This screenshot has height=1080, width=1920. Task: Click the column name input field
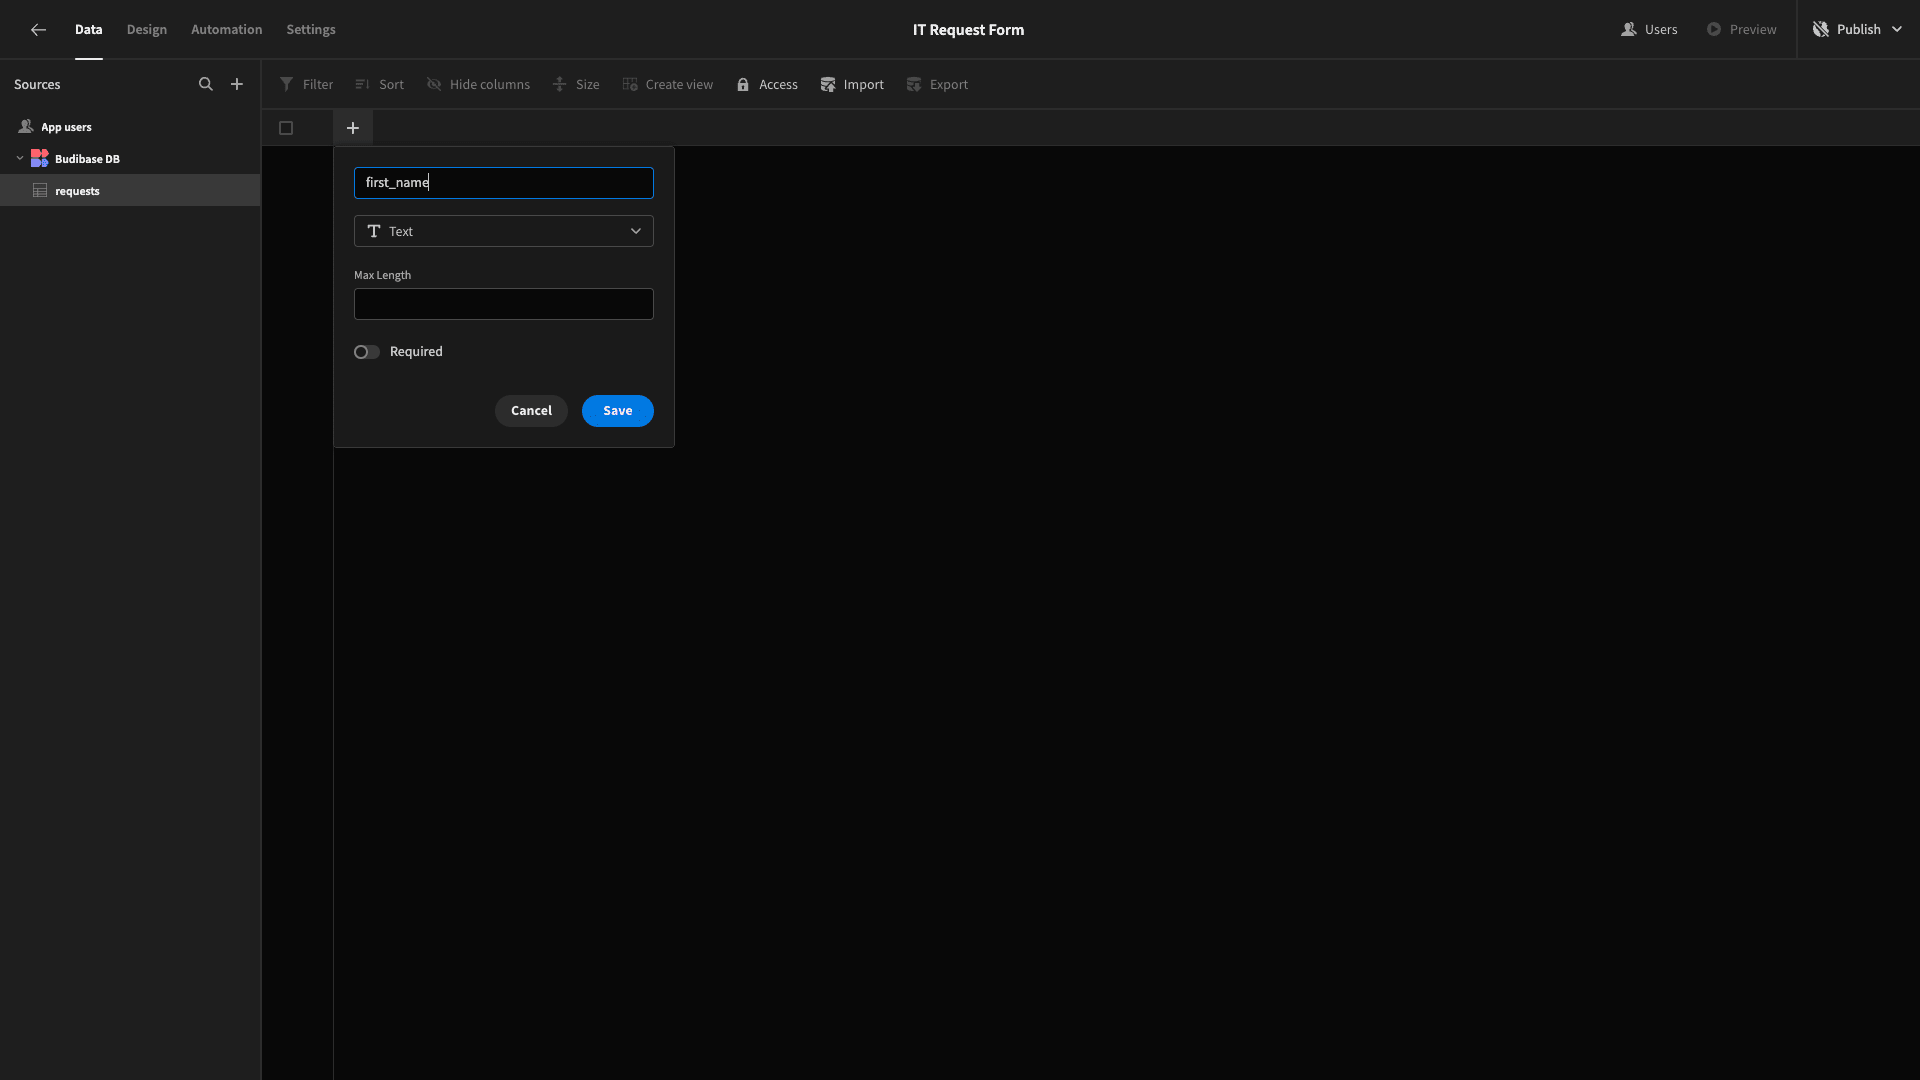point(504,183)
